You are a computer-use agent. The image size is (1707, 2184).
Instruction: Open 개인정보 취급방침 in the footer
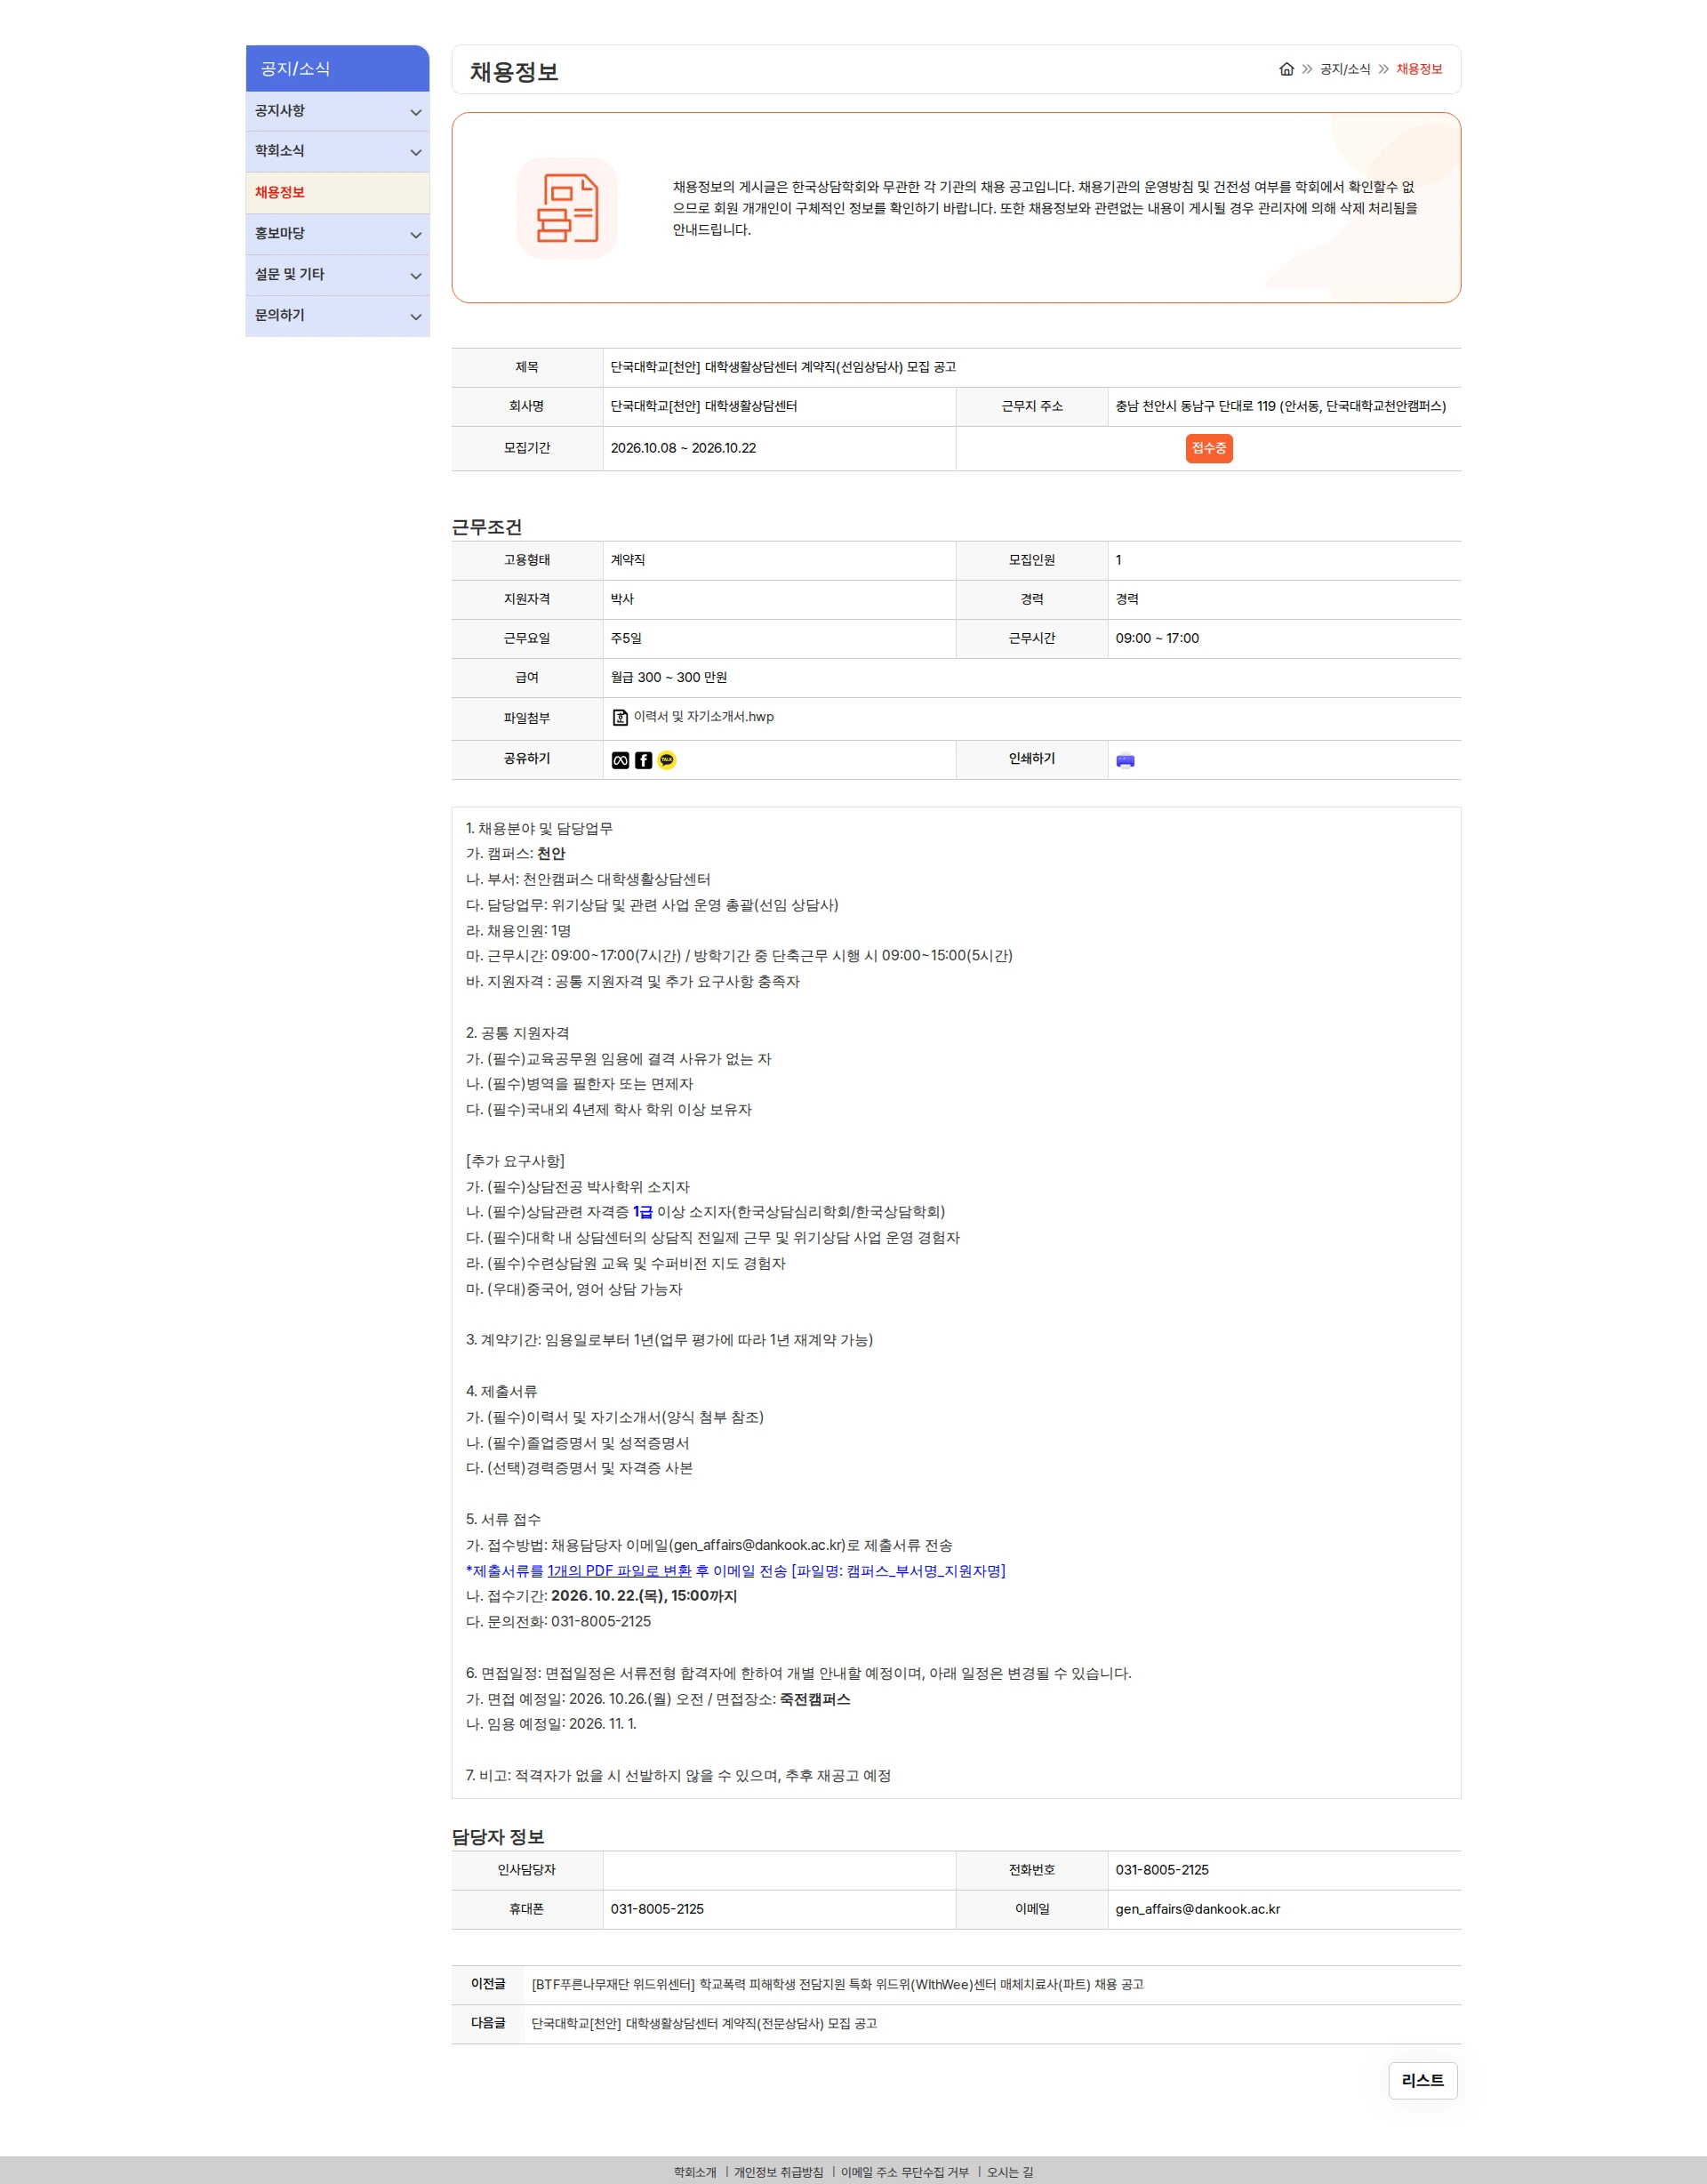coord(778,2172)
